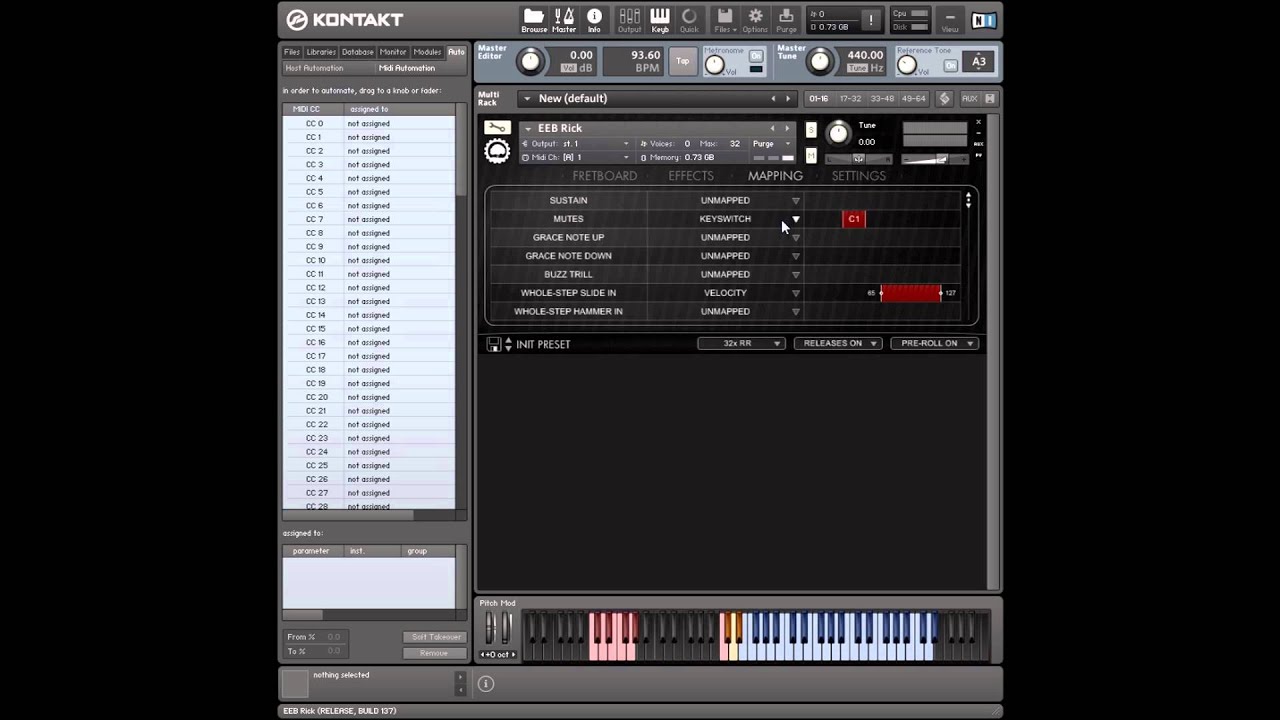Open the Purge menu in top toolbar
The height and width of the screenshot is (720, 1280).
[x=786, y=20]
